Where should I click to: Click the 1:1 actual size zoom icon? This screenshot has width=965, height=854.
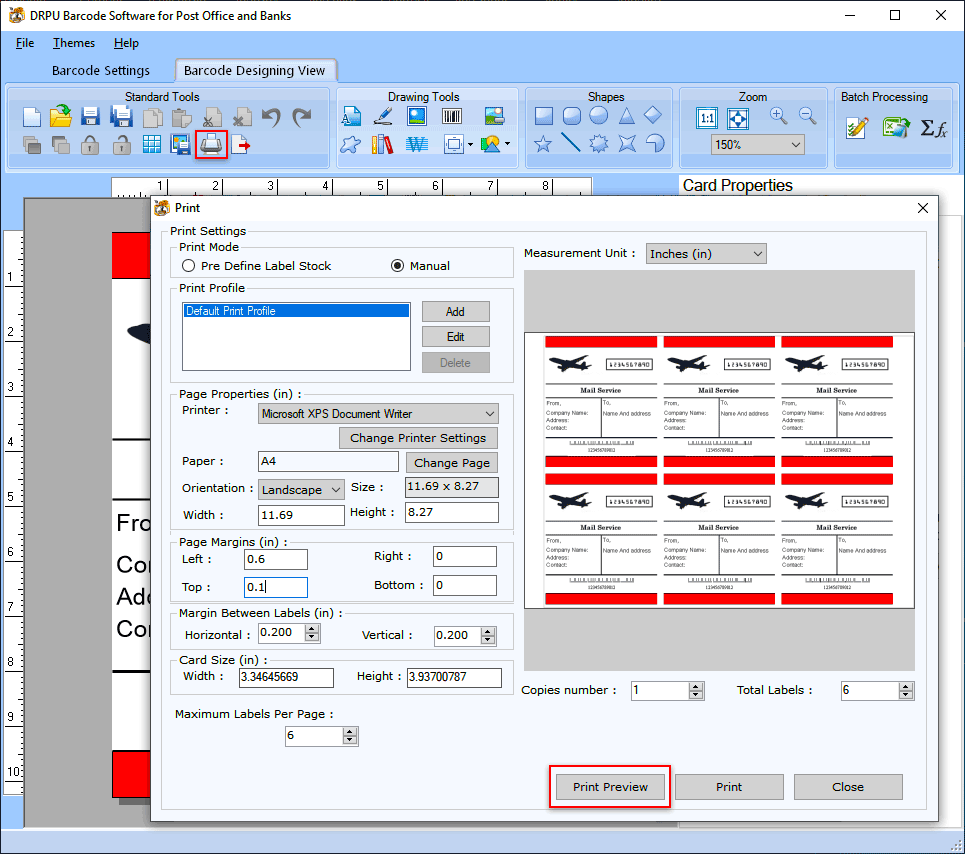pos(707,118)
